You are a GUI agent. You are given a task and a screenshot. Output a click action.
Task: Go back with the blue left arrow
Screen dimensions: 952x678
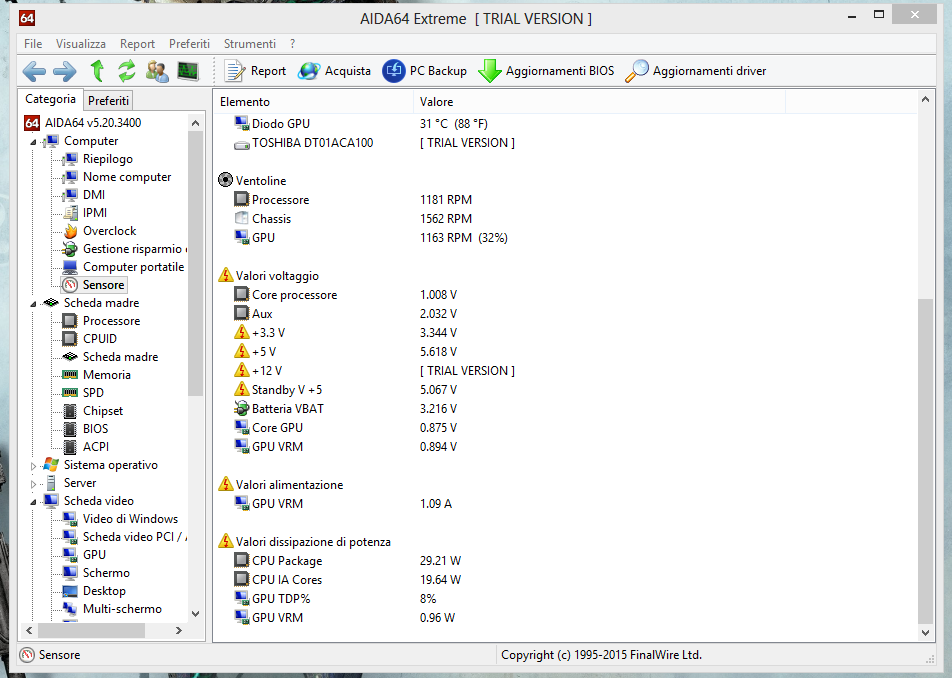34,71
